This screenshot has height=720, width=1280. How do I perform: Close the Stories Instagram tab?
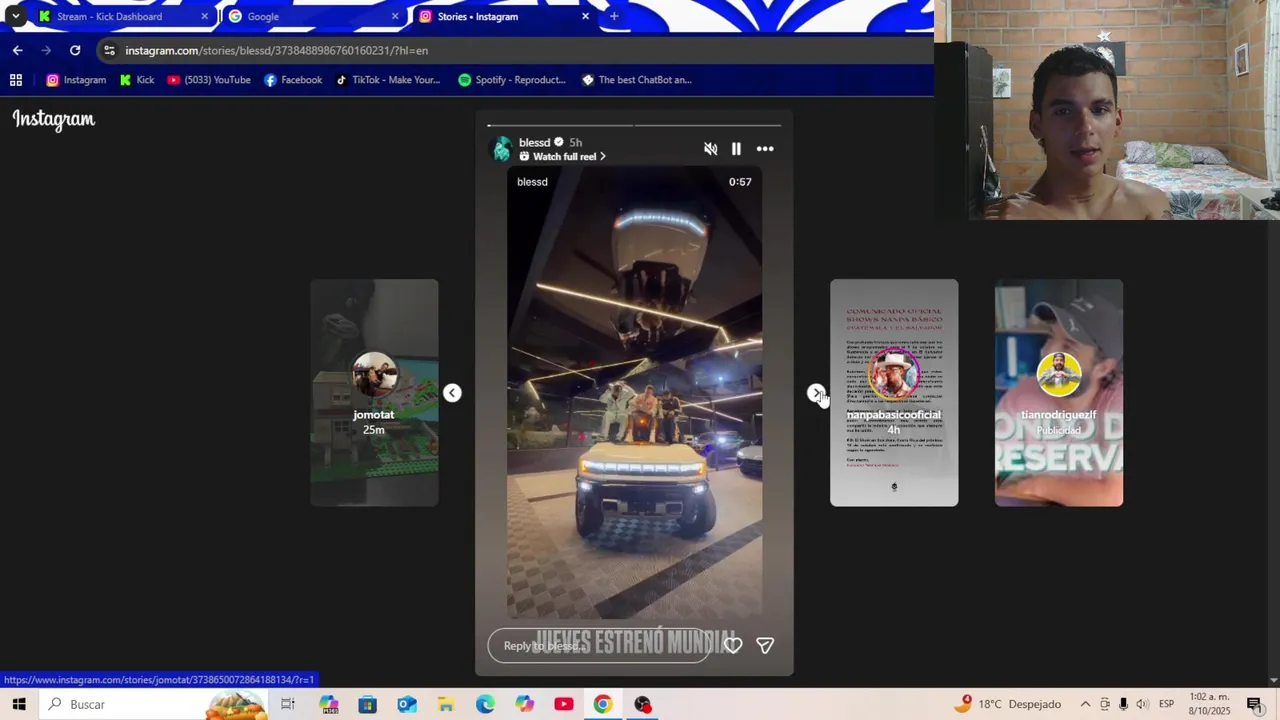pyautogui.click(x=585, y=16)
